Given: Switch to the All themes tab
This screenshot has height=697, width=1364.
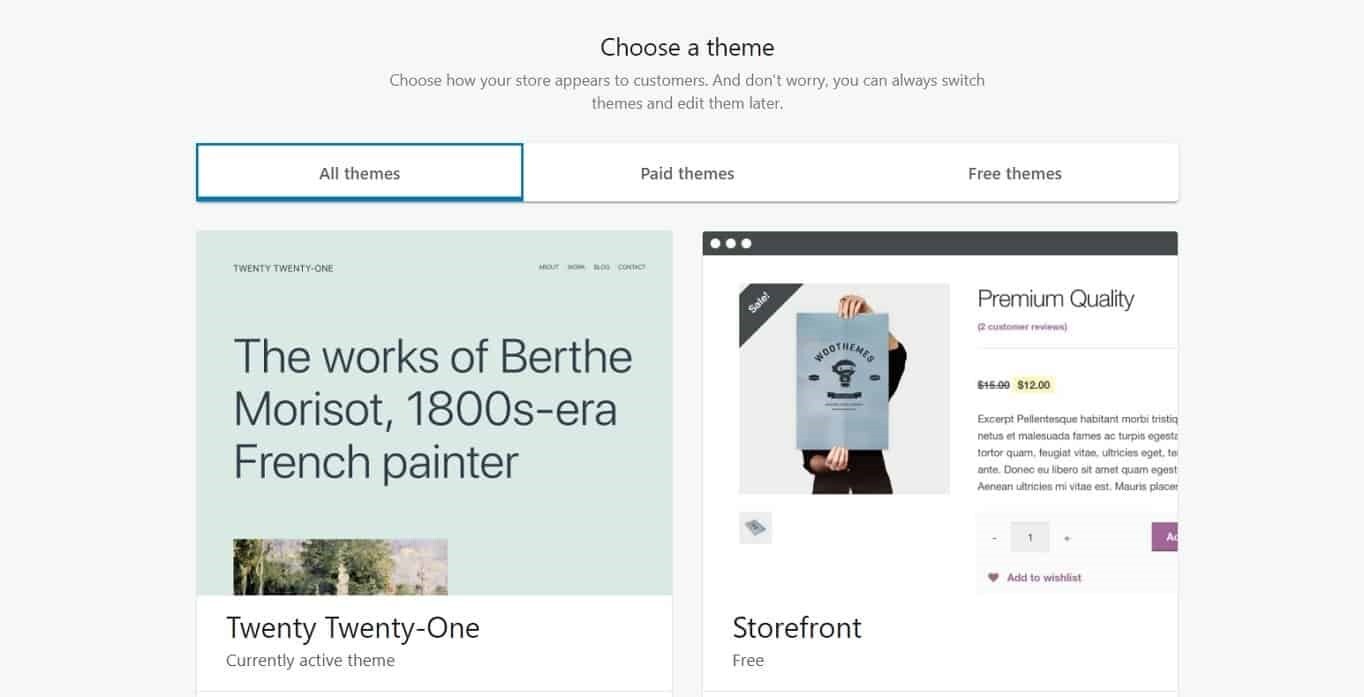Looking at the screenshot, I should pos(359,173).
